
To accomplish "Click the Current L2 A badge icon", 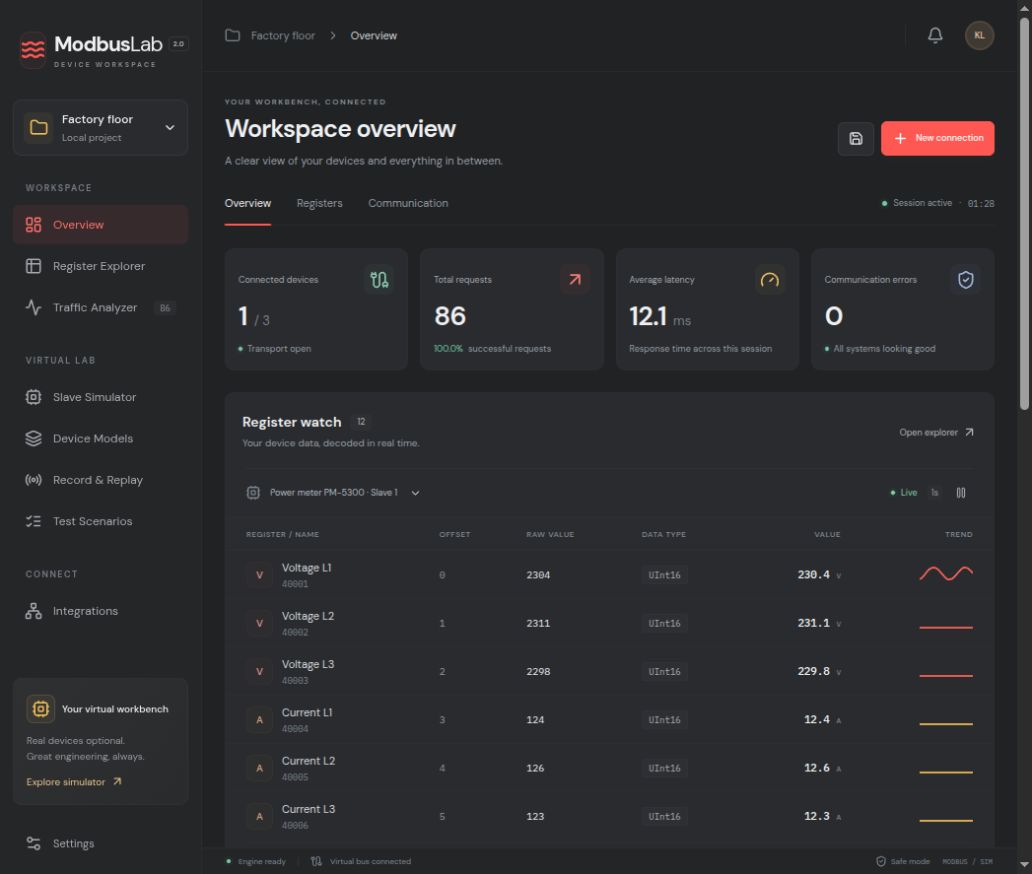I will coord(259,768).
